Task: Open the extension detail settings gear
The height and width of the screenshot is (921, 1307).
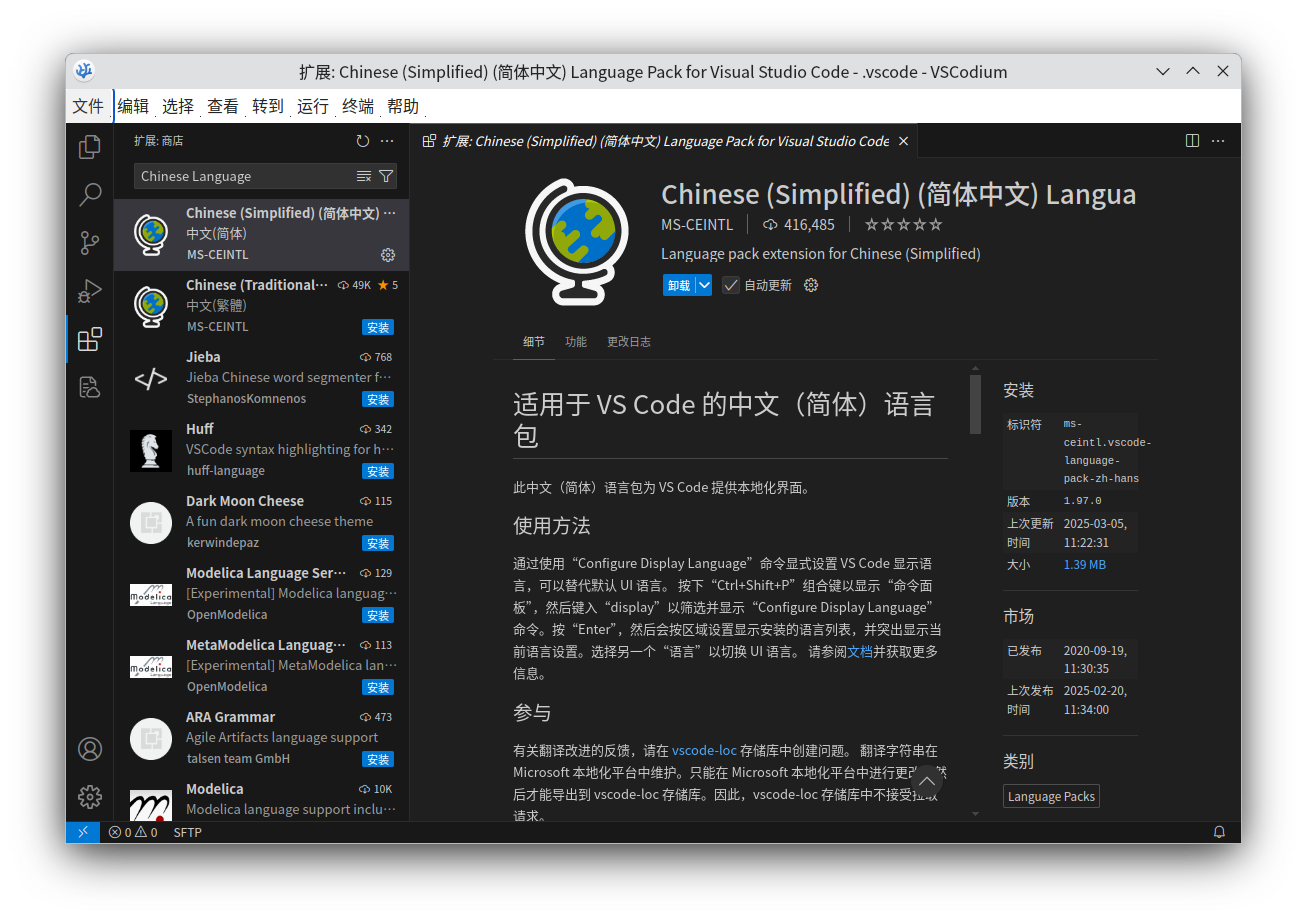Action: coord(811,285)
